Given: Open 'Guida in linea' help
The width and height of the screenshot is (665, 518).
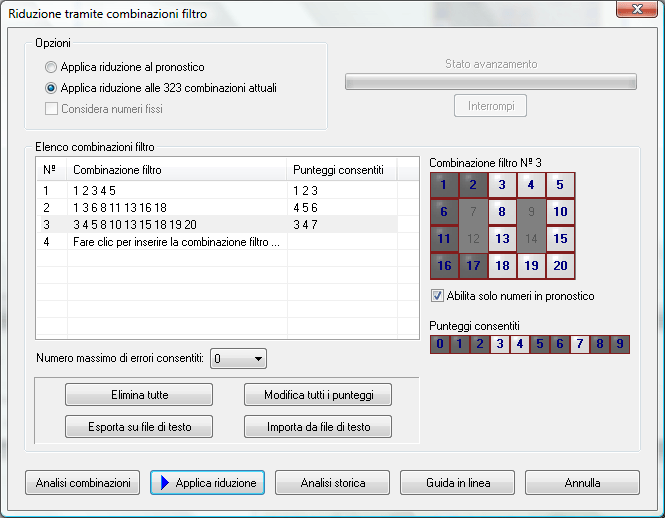Looking at the screenshot, I should click(x=457, y=483).
